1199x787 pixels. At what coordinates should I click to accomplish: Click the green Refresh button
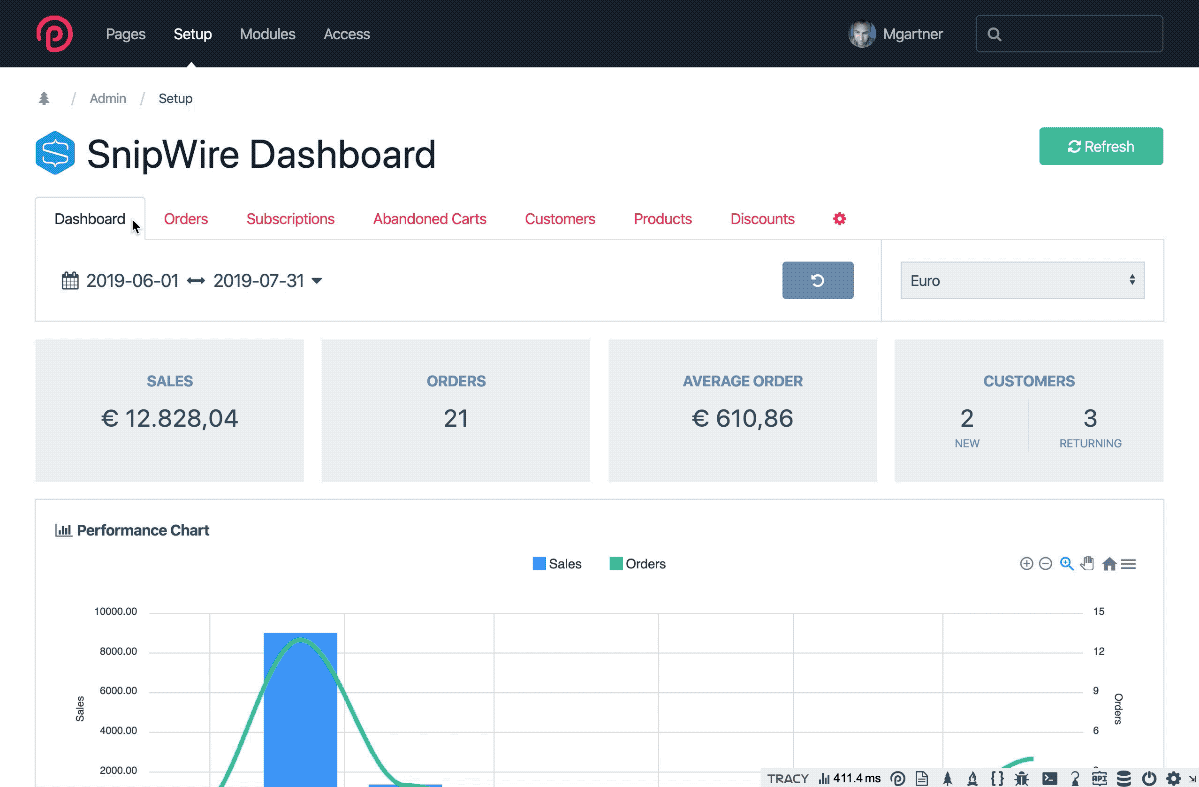tap(1101, 146)
